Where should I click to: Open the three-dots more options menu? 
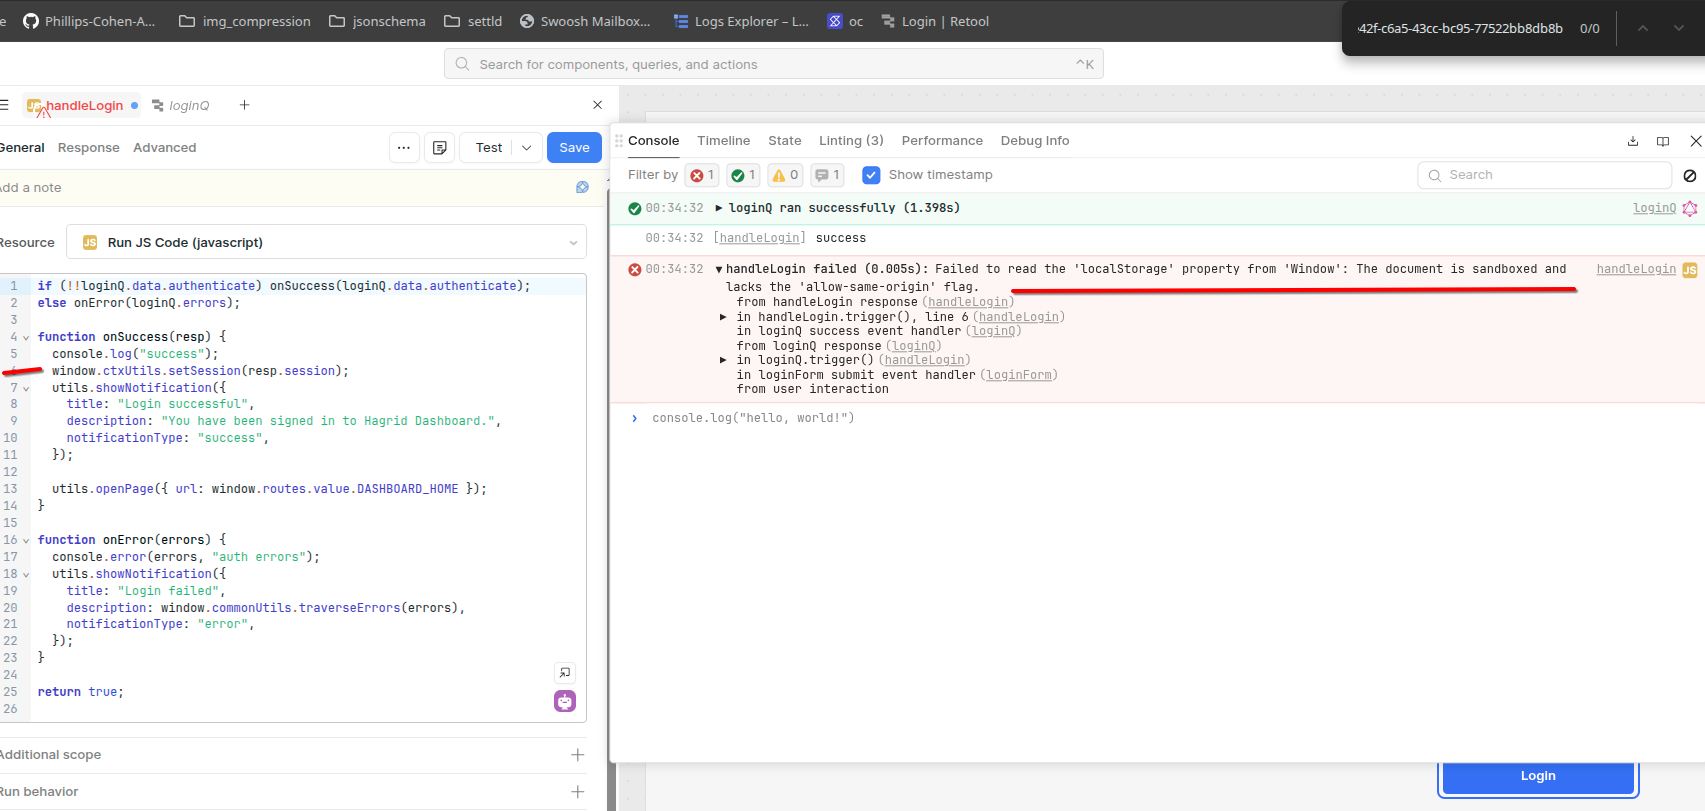pos(403,148)
